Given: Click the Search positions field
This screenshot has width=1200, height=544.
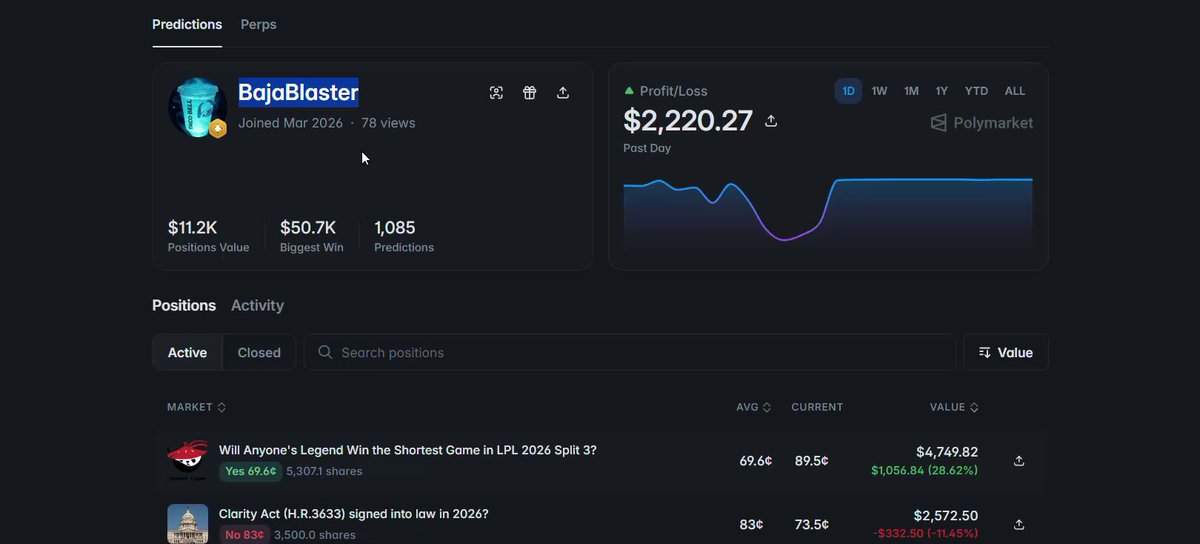Looking at the screenshot, I should (630, 352).
